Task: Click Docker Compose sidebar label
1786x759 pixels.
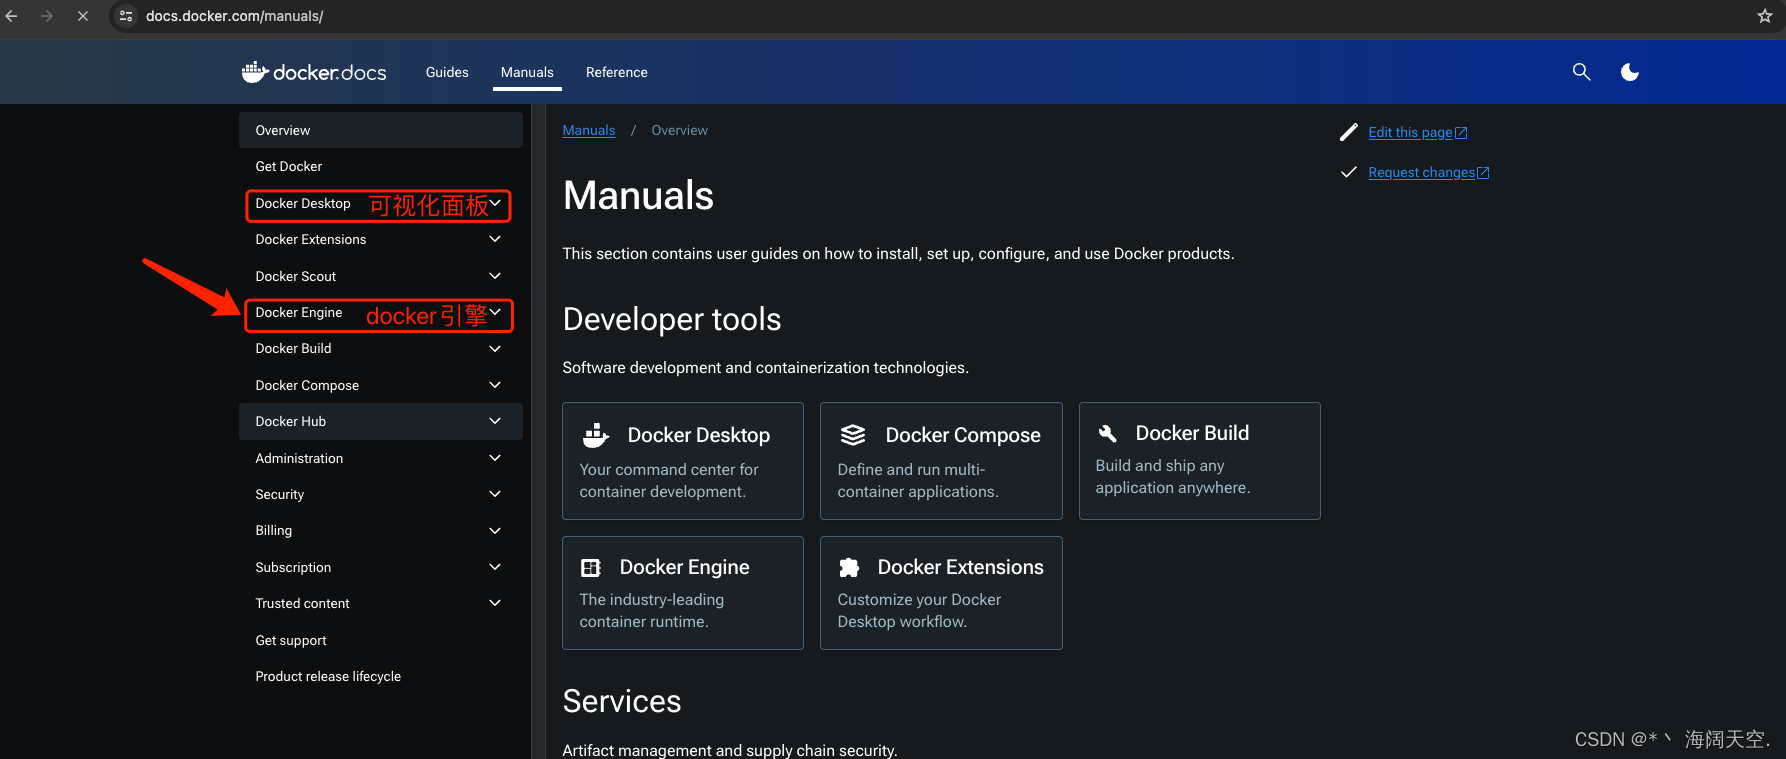Action: coord(307,385)
